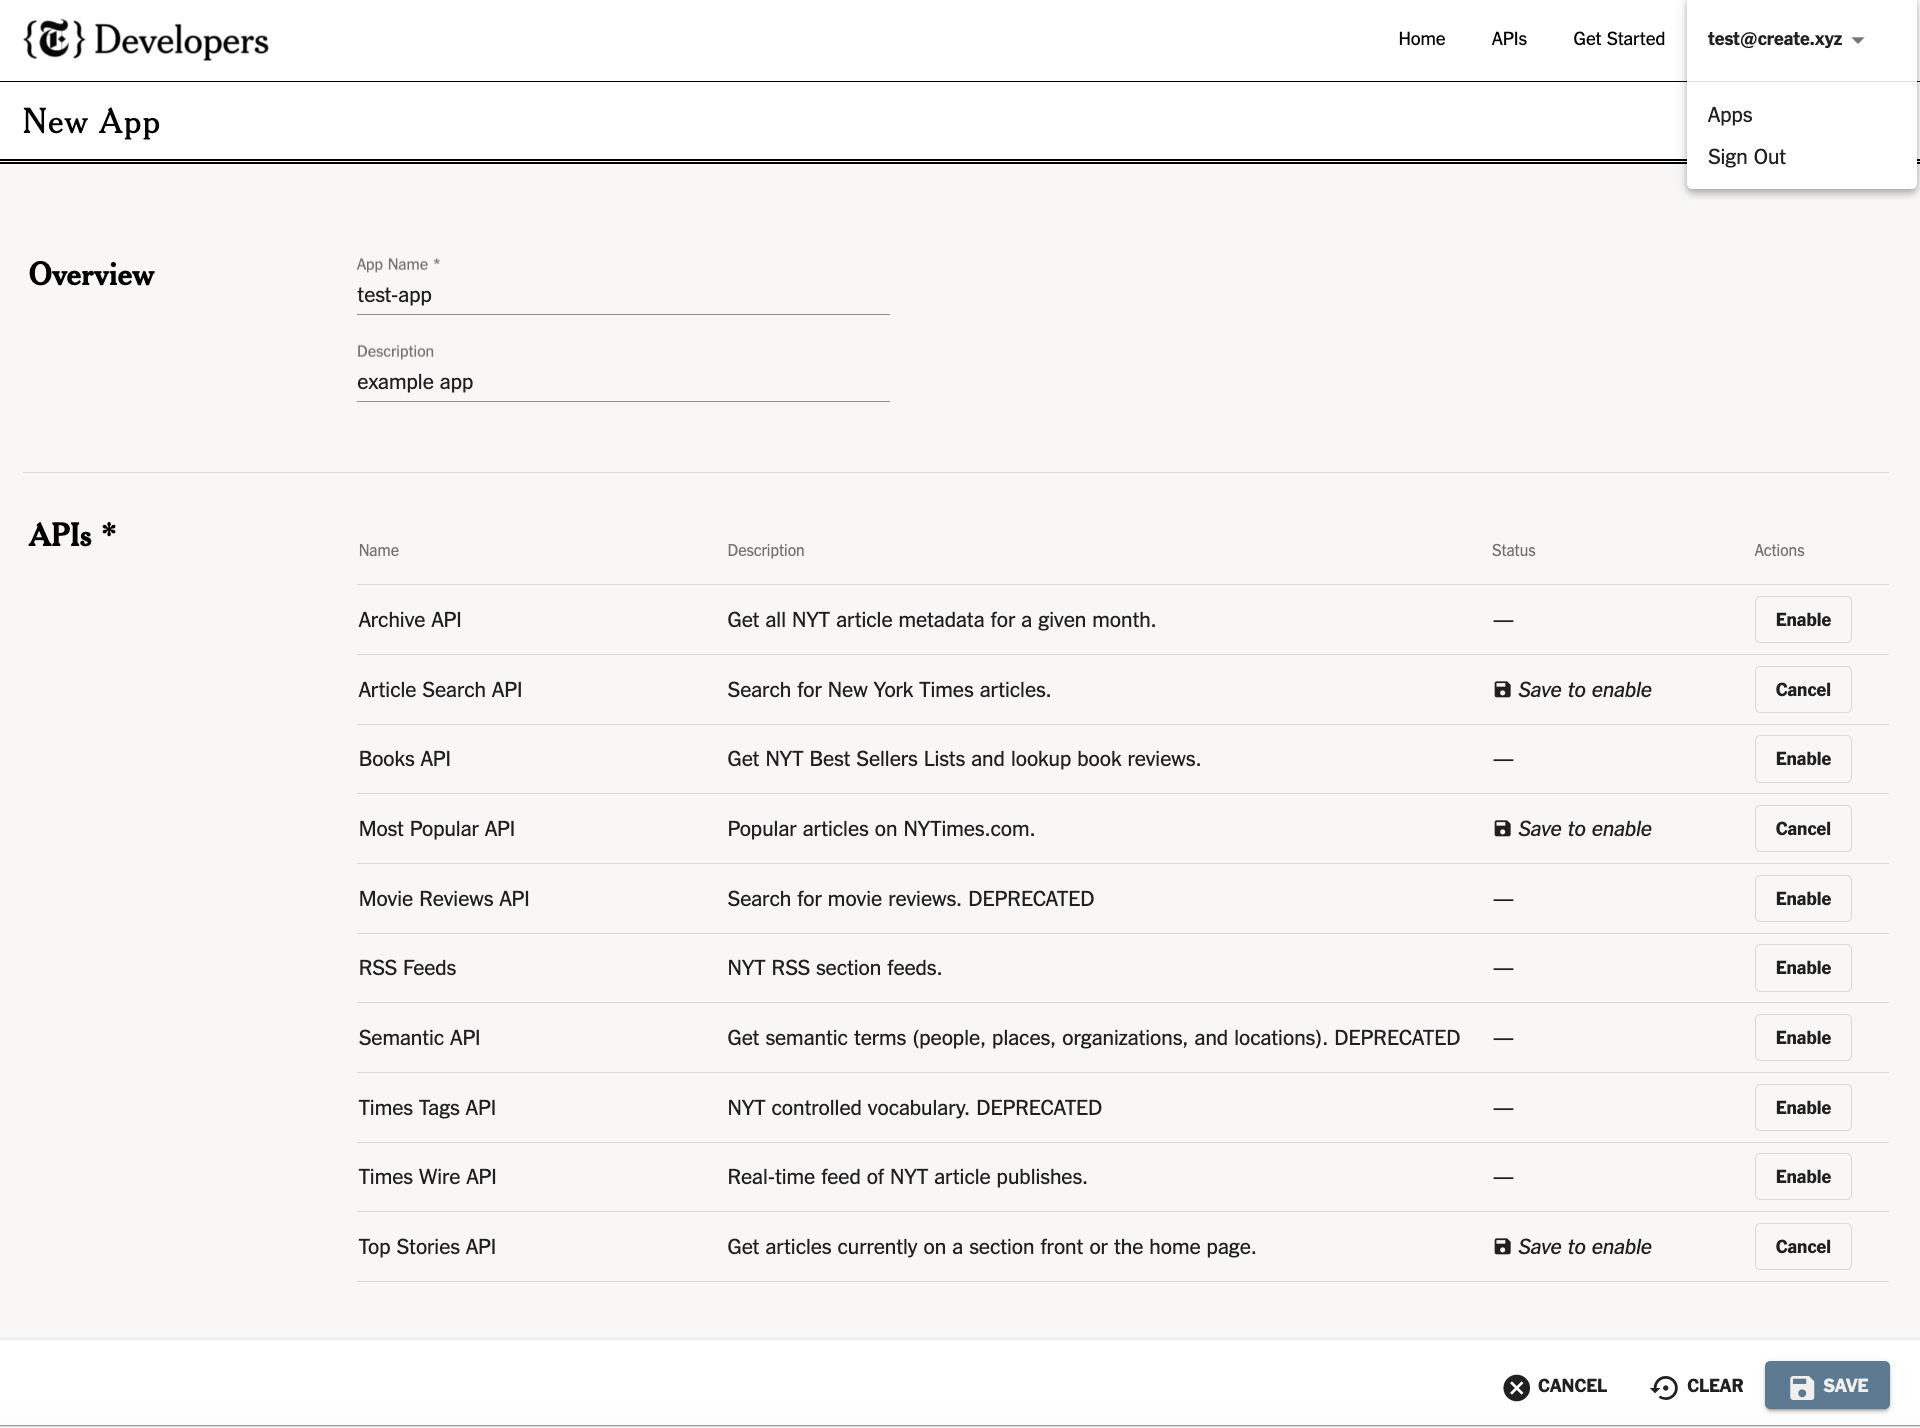
Task: Click the X icon on the bottom Cancel button
Action: [1517, 1387]
